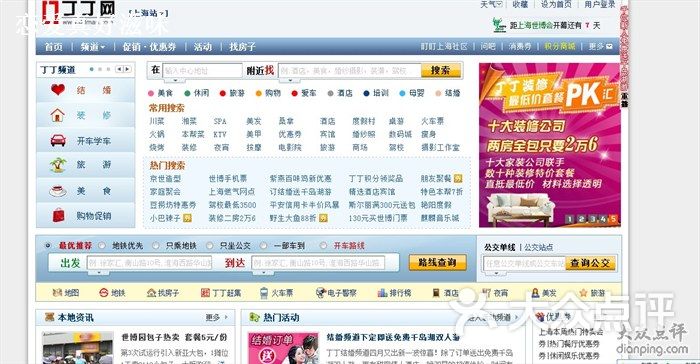Click the previous arrow in 丁丁频道 header

119,69
